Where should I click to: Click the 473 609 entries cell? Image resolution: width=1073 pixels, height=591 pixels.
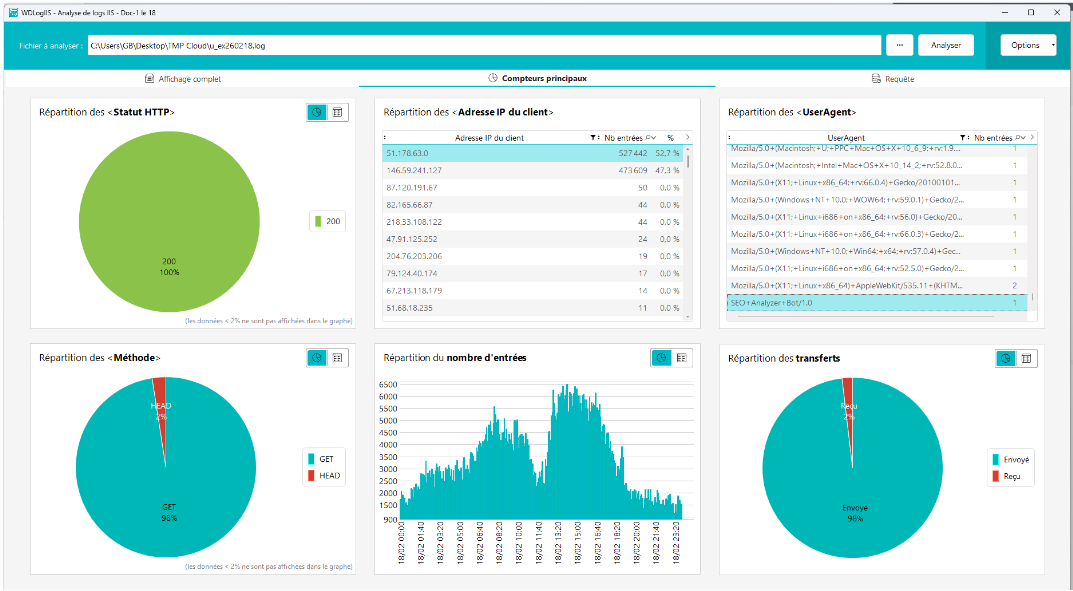click(x=632, y=170)
